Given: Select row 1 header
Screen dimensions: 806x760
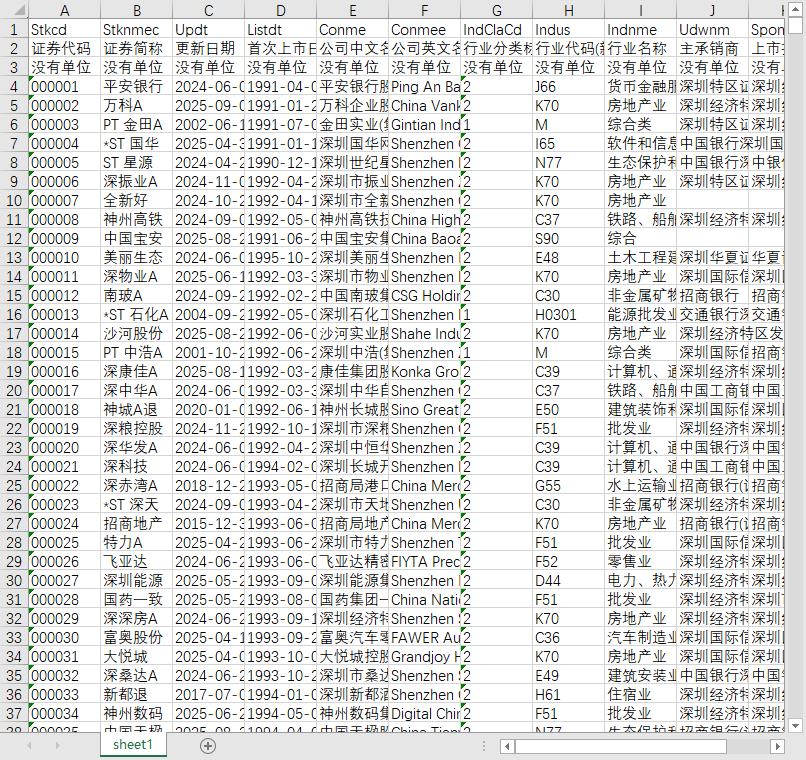Looking at the screenshot, I should tap(14, 29).
